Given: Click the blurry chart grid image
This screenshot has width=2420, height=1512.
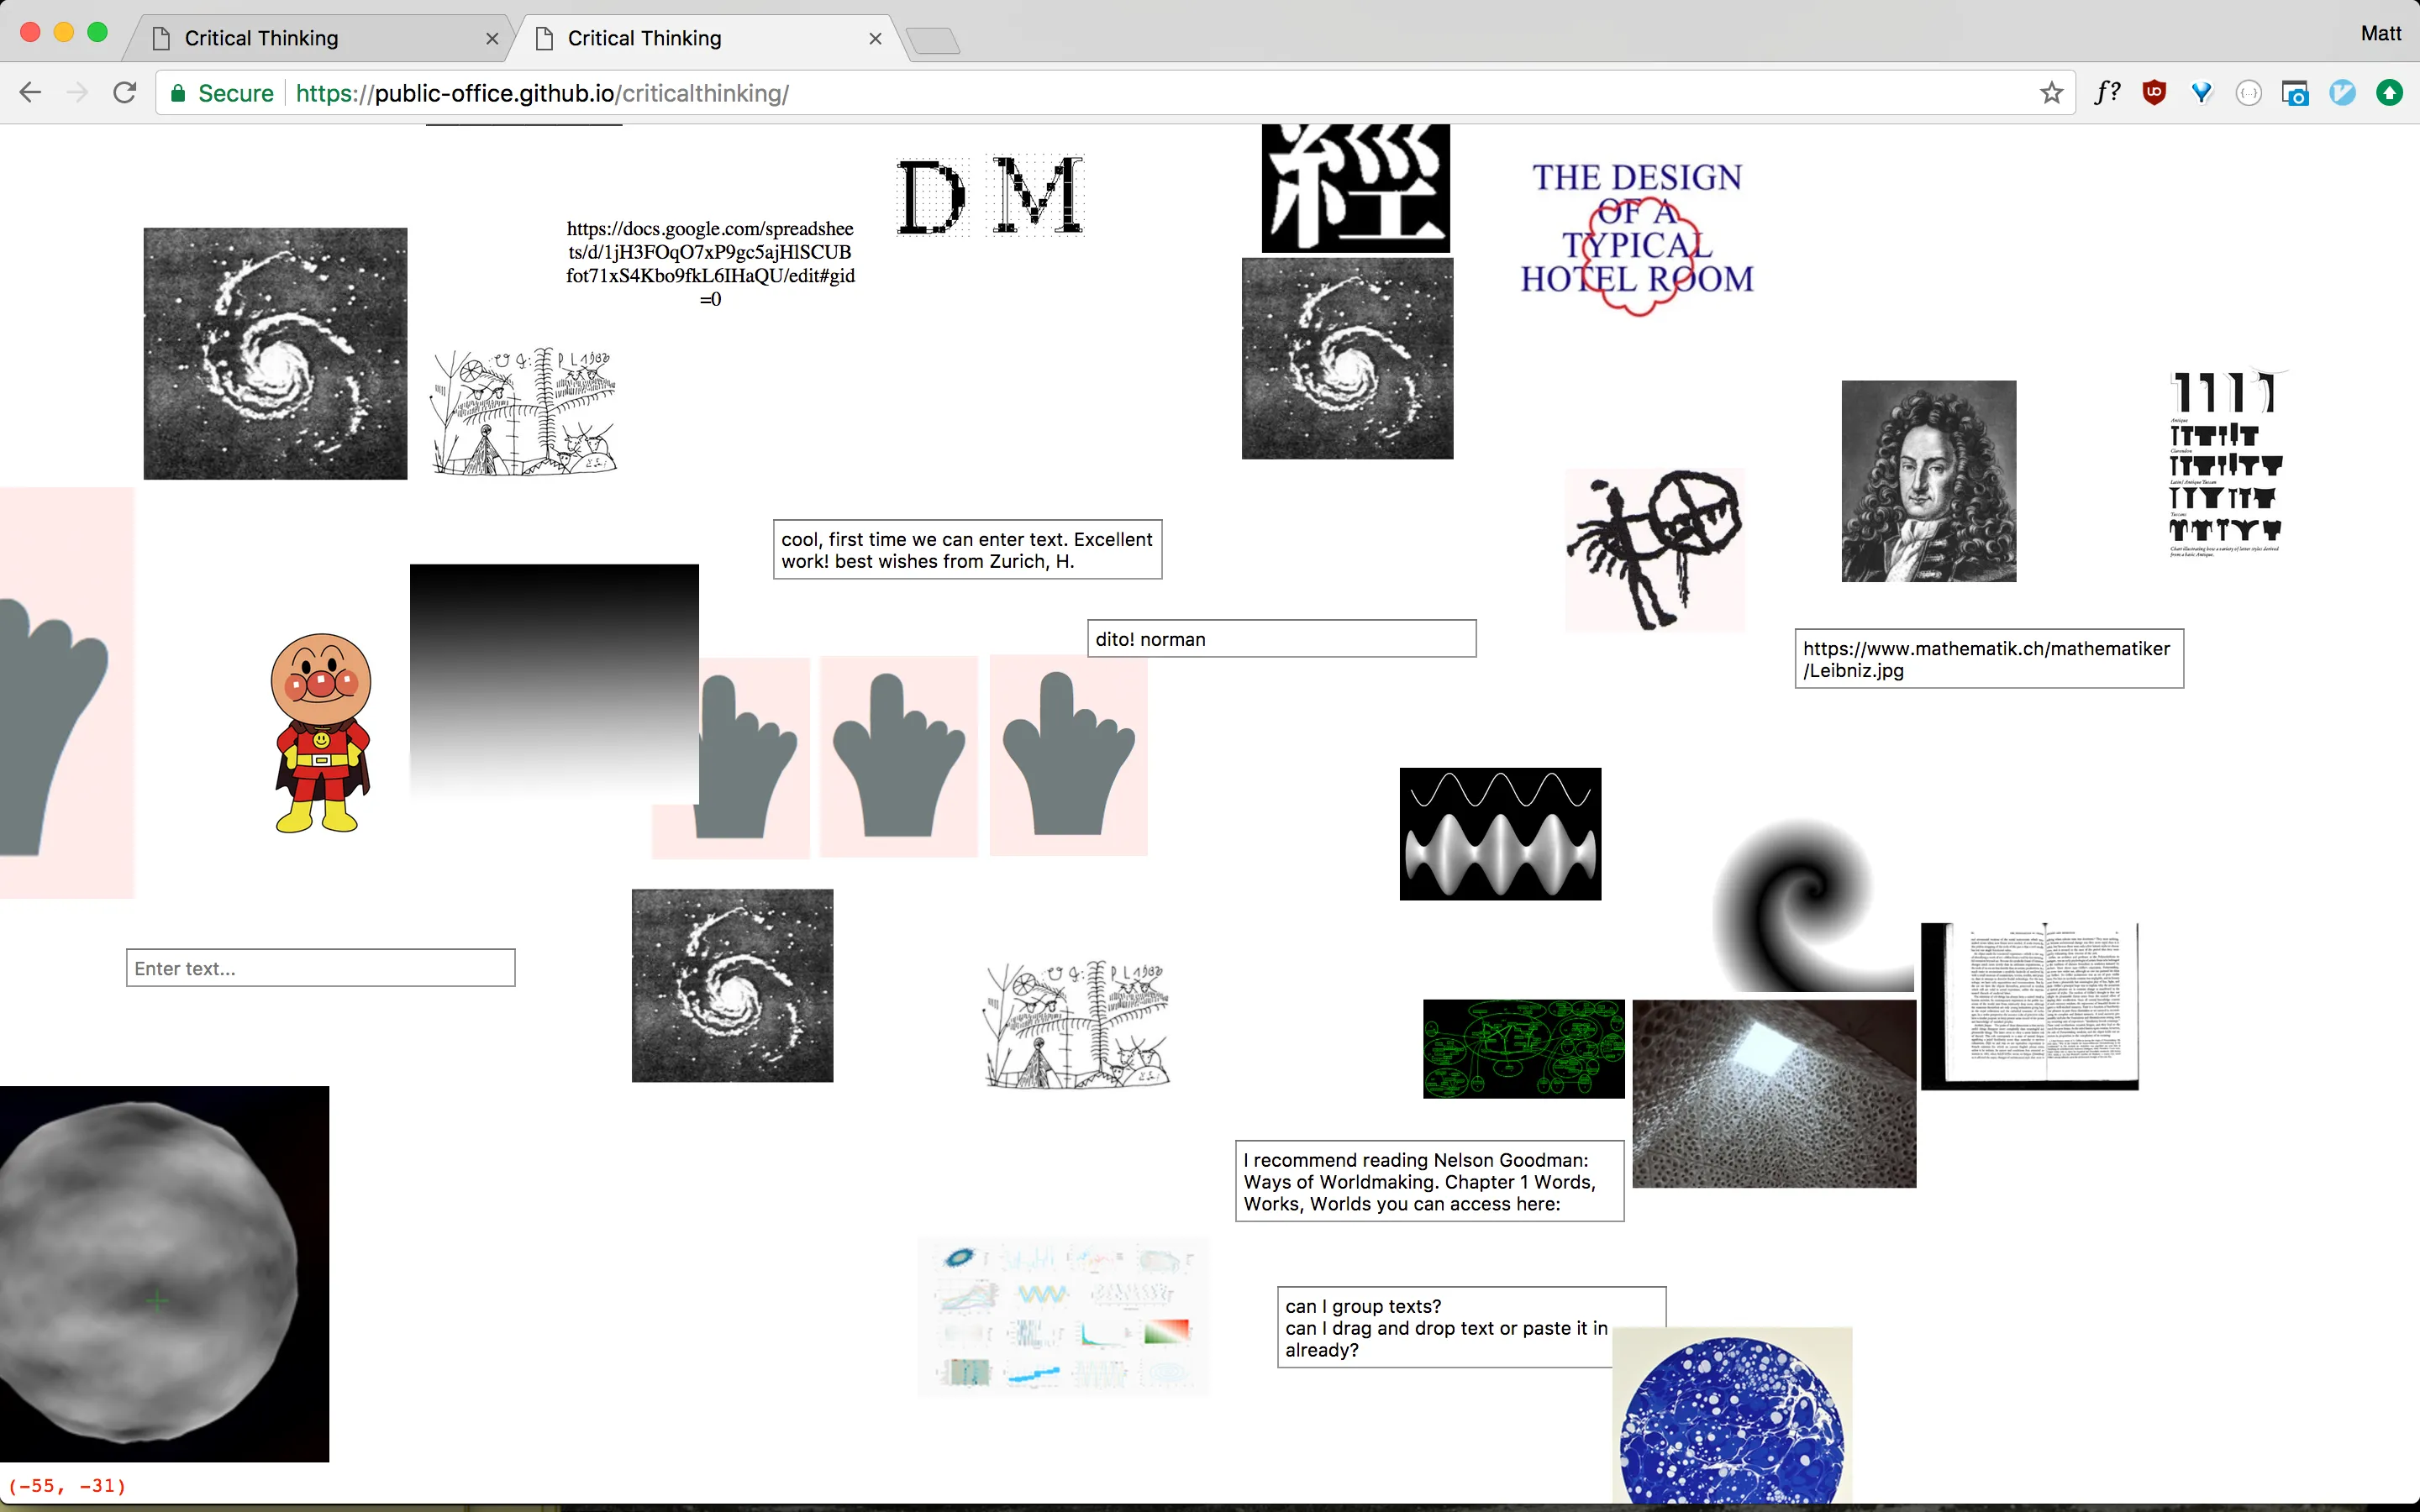Looking at the screenshot, I should click(1063, 1316).
